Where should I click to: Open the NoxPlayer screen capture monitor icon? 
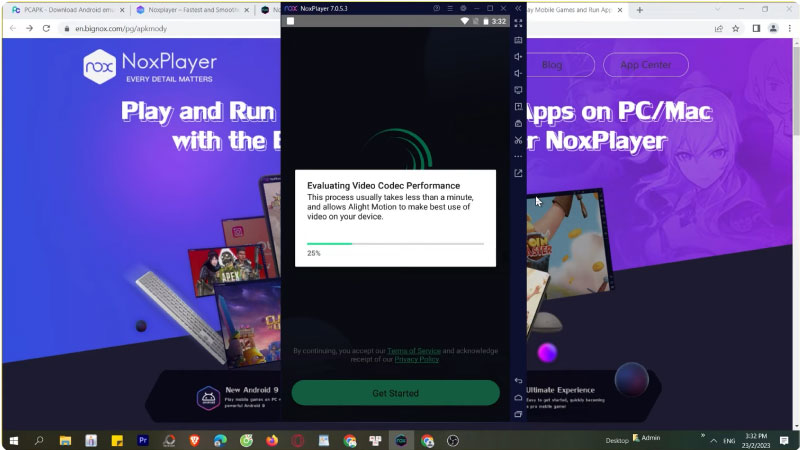tap(518, 90)
